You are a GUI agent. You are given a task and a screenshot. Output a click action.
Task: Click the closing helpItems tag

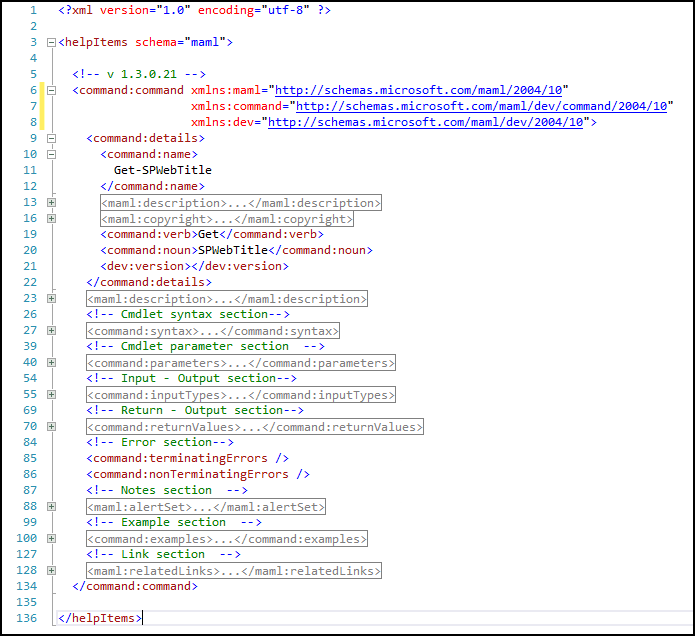pyautogui.click(x=100, y=618)
